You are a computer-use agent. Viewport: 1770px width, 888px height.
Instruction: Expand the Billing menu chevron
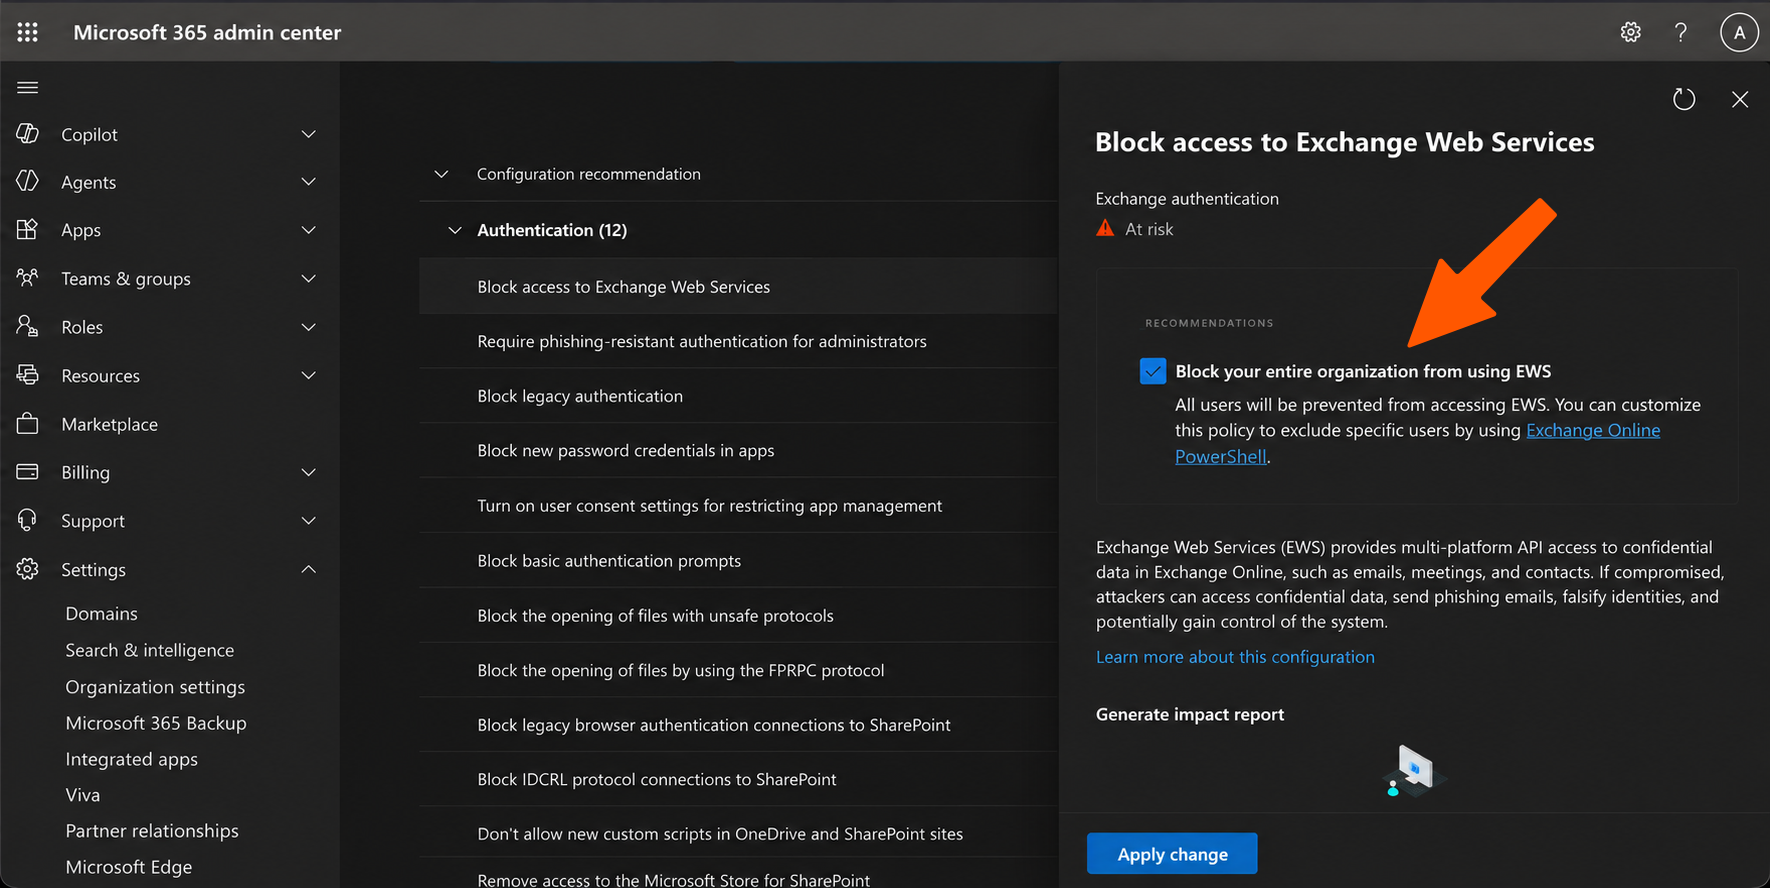(309, 472)
